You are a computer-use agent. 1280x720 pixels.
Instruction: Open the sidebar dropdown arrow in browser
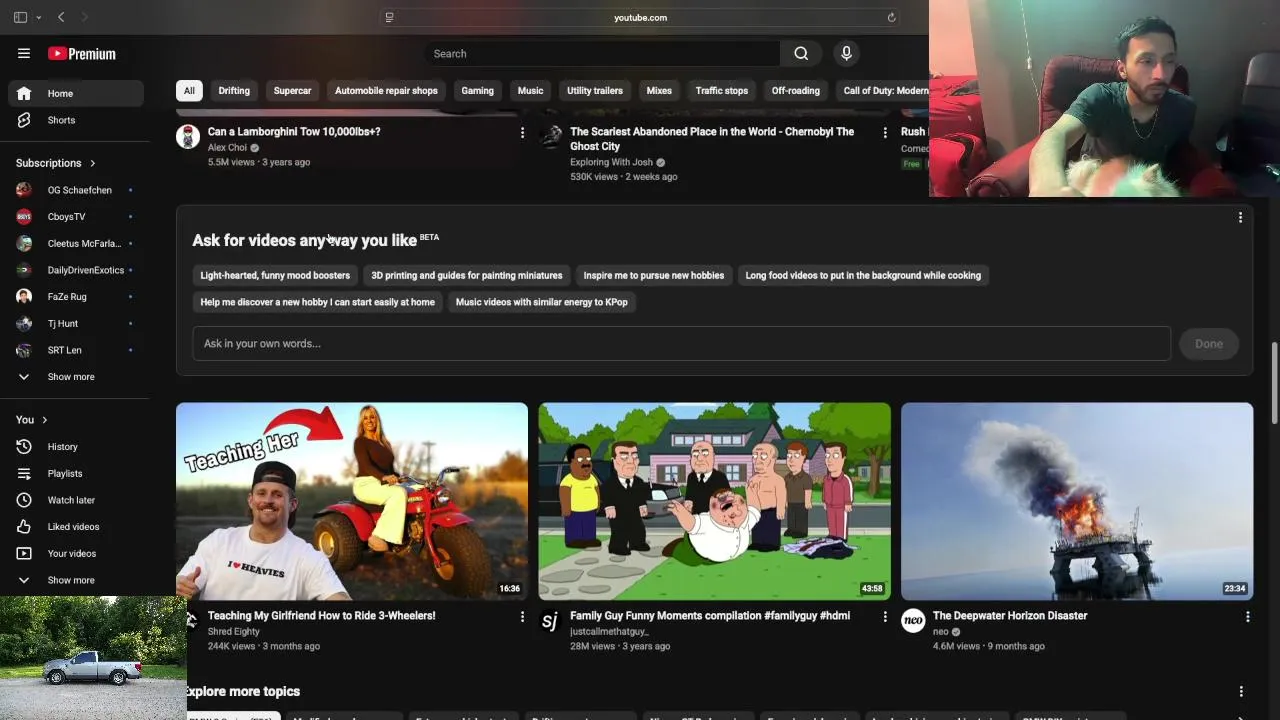point(38,17)
